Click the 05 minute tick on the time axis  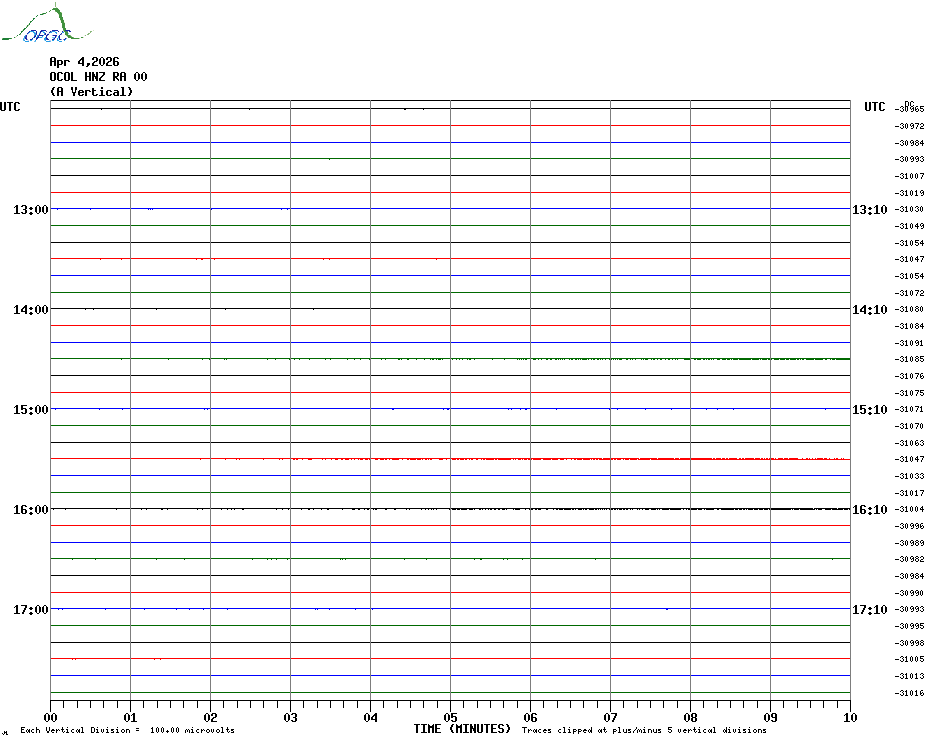click(x=450, y=717)
